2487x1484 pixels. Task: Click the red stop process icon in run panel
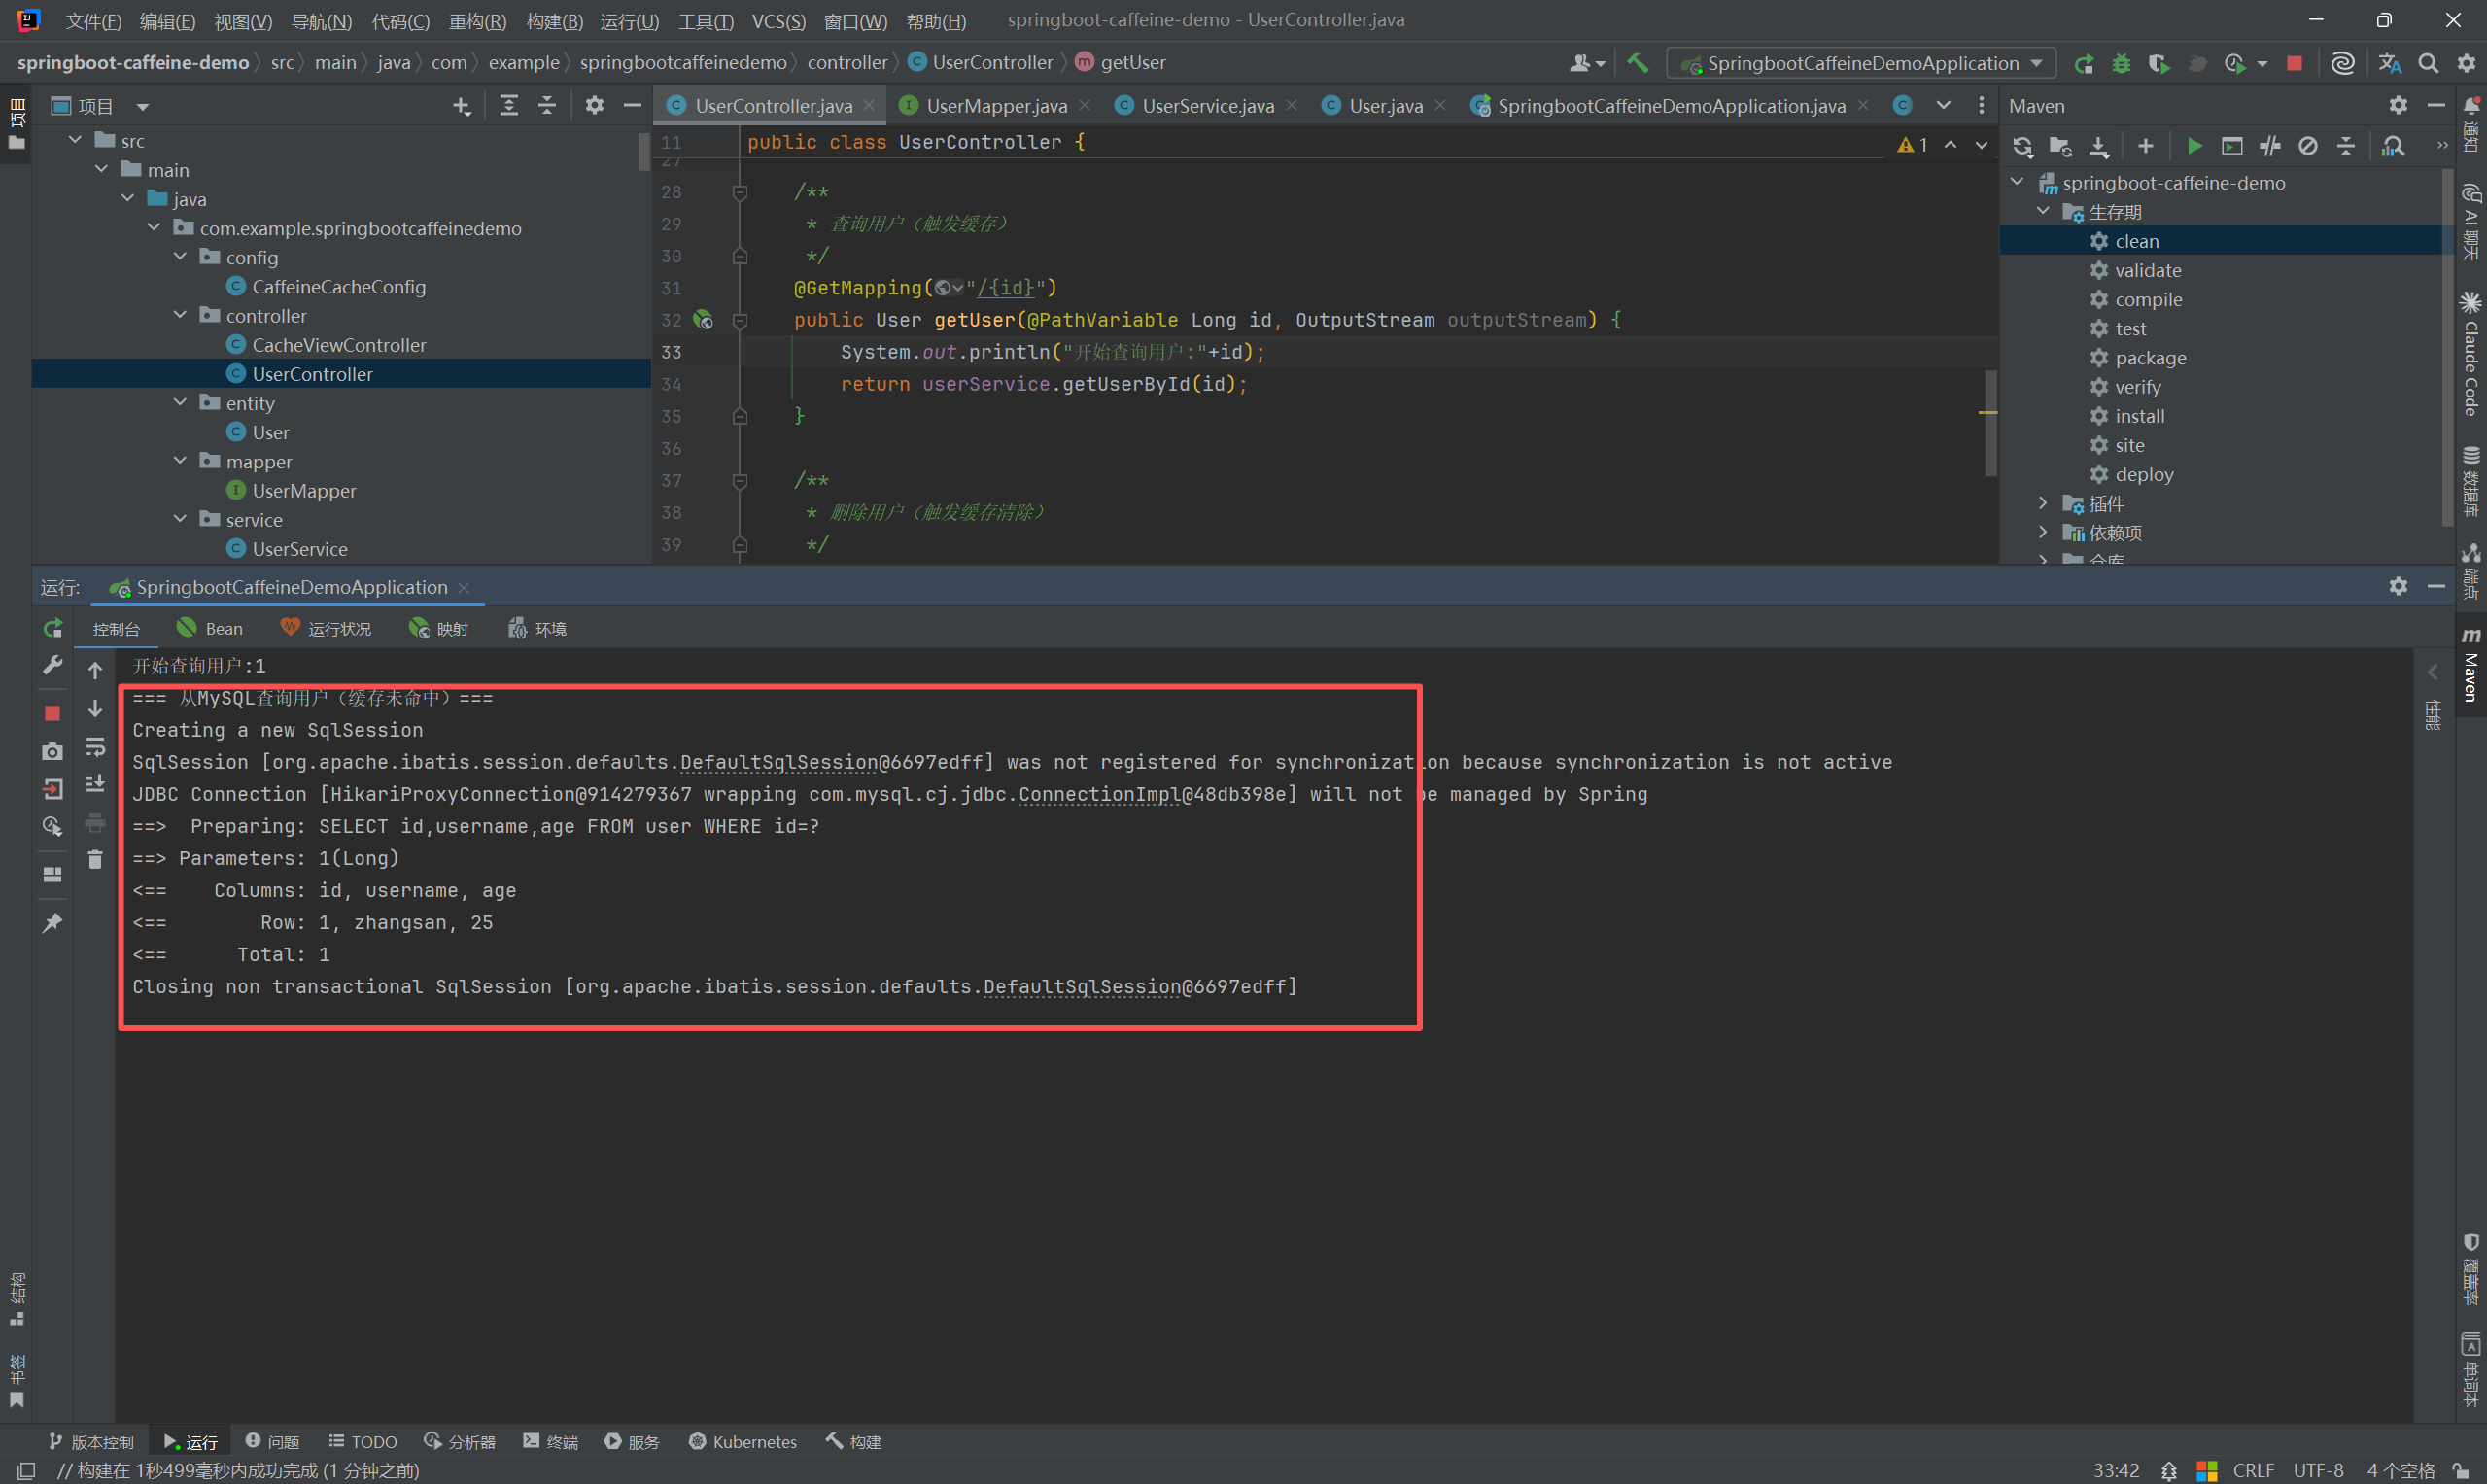coord(53,712)
